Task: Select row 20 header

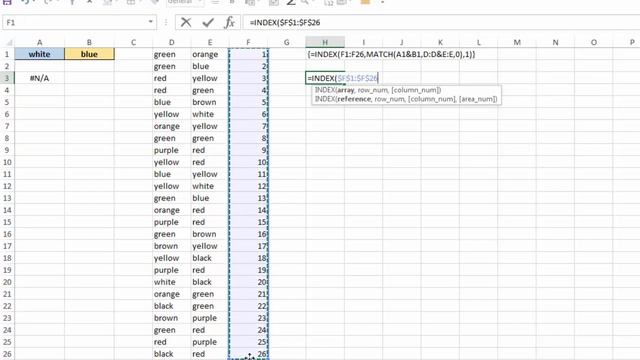Action: click(7, 282)
